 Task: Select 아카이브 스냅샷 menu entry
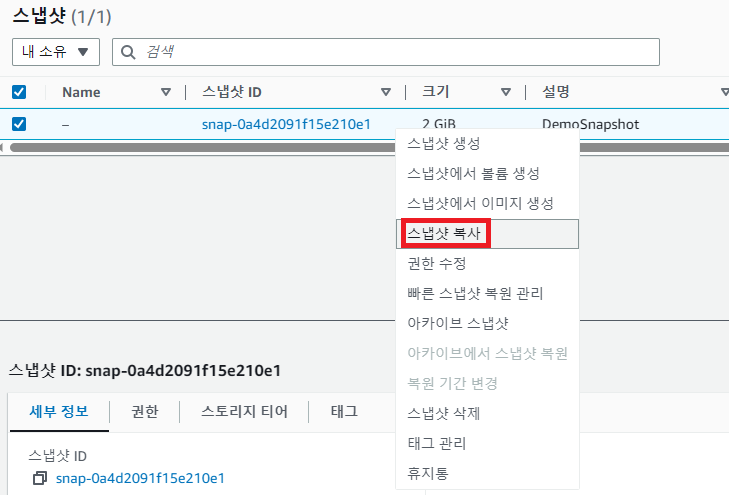tap(487, 323)
